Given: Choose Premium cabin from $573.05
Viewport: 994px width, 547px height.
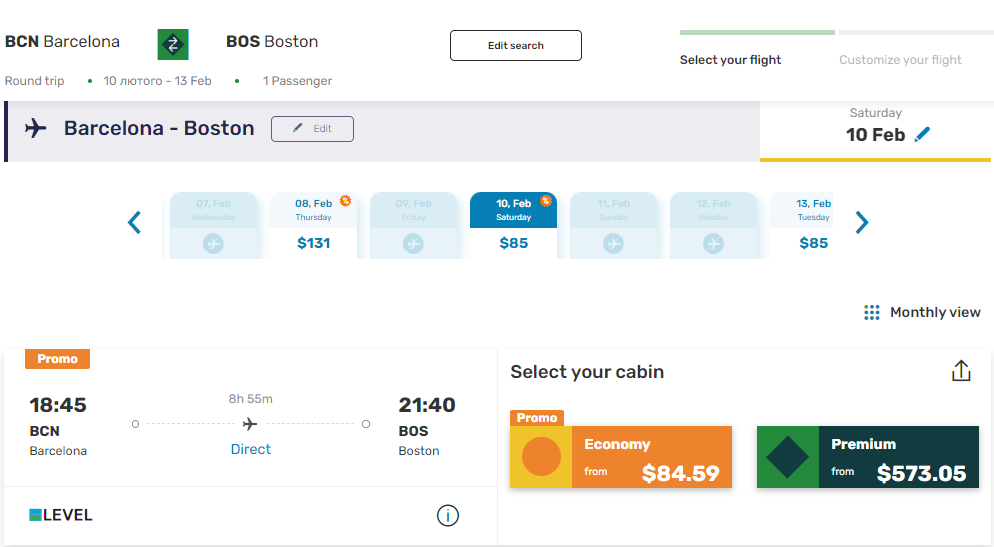Looking at the screenshot, I should [x=868, y=457].
